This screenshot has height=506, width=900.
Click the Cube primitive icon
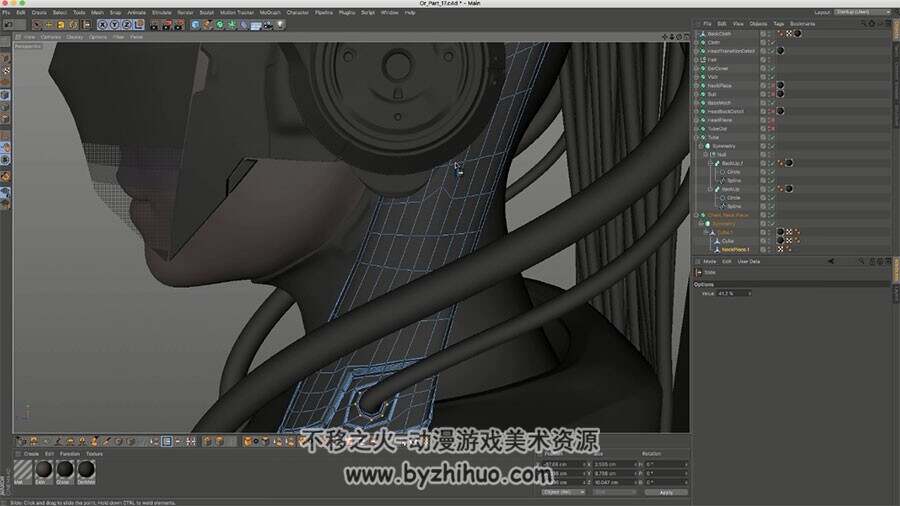[x=195, y=25]
